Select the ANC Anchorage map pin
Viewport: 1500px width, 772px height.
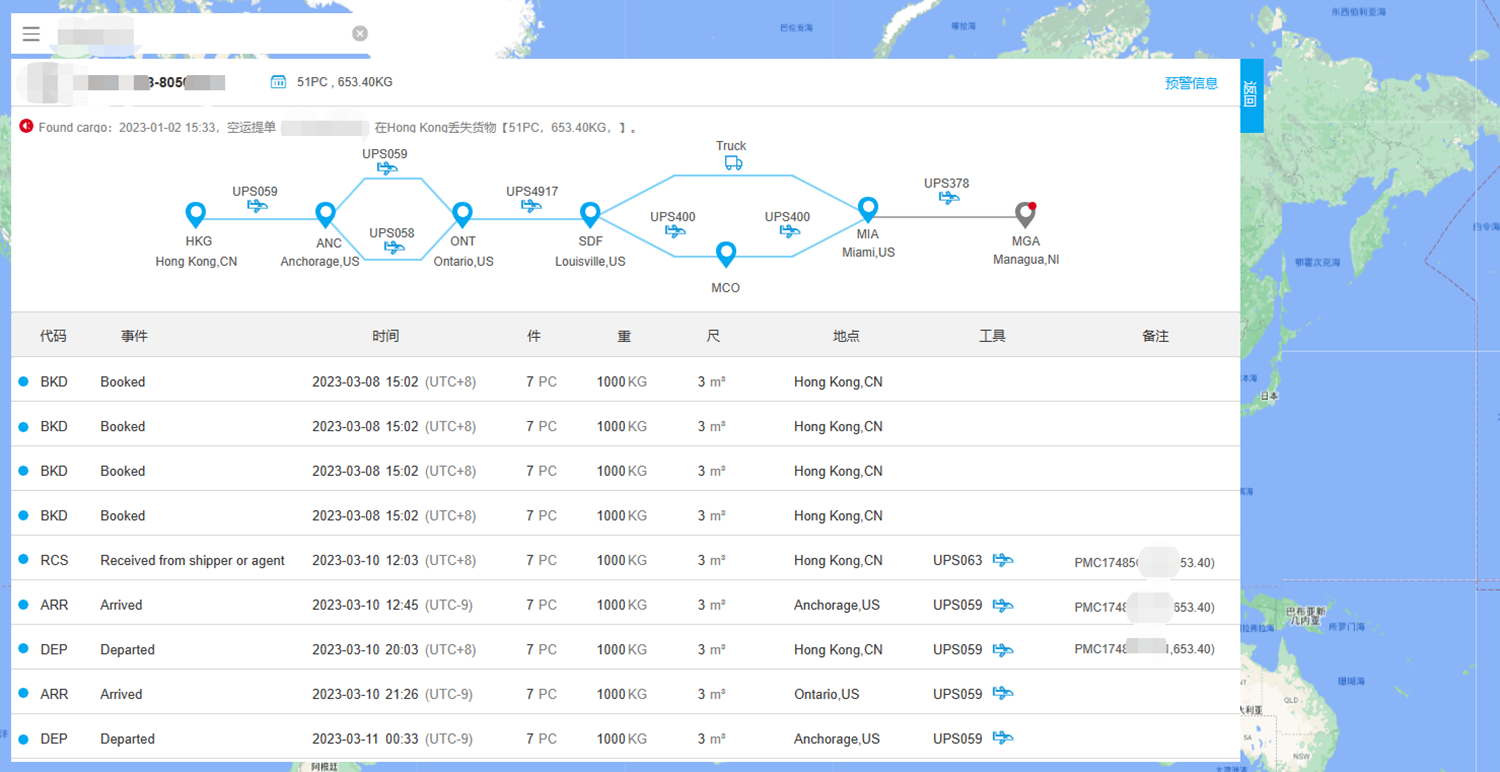[325, 214]
